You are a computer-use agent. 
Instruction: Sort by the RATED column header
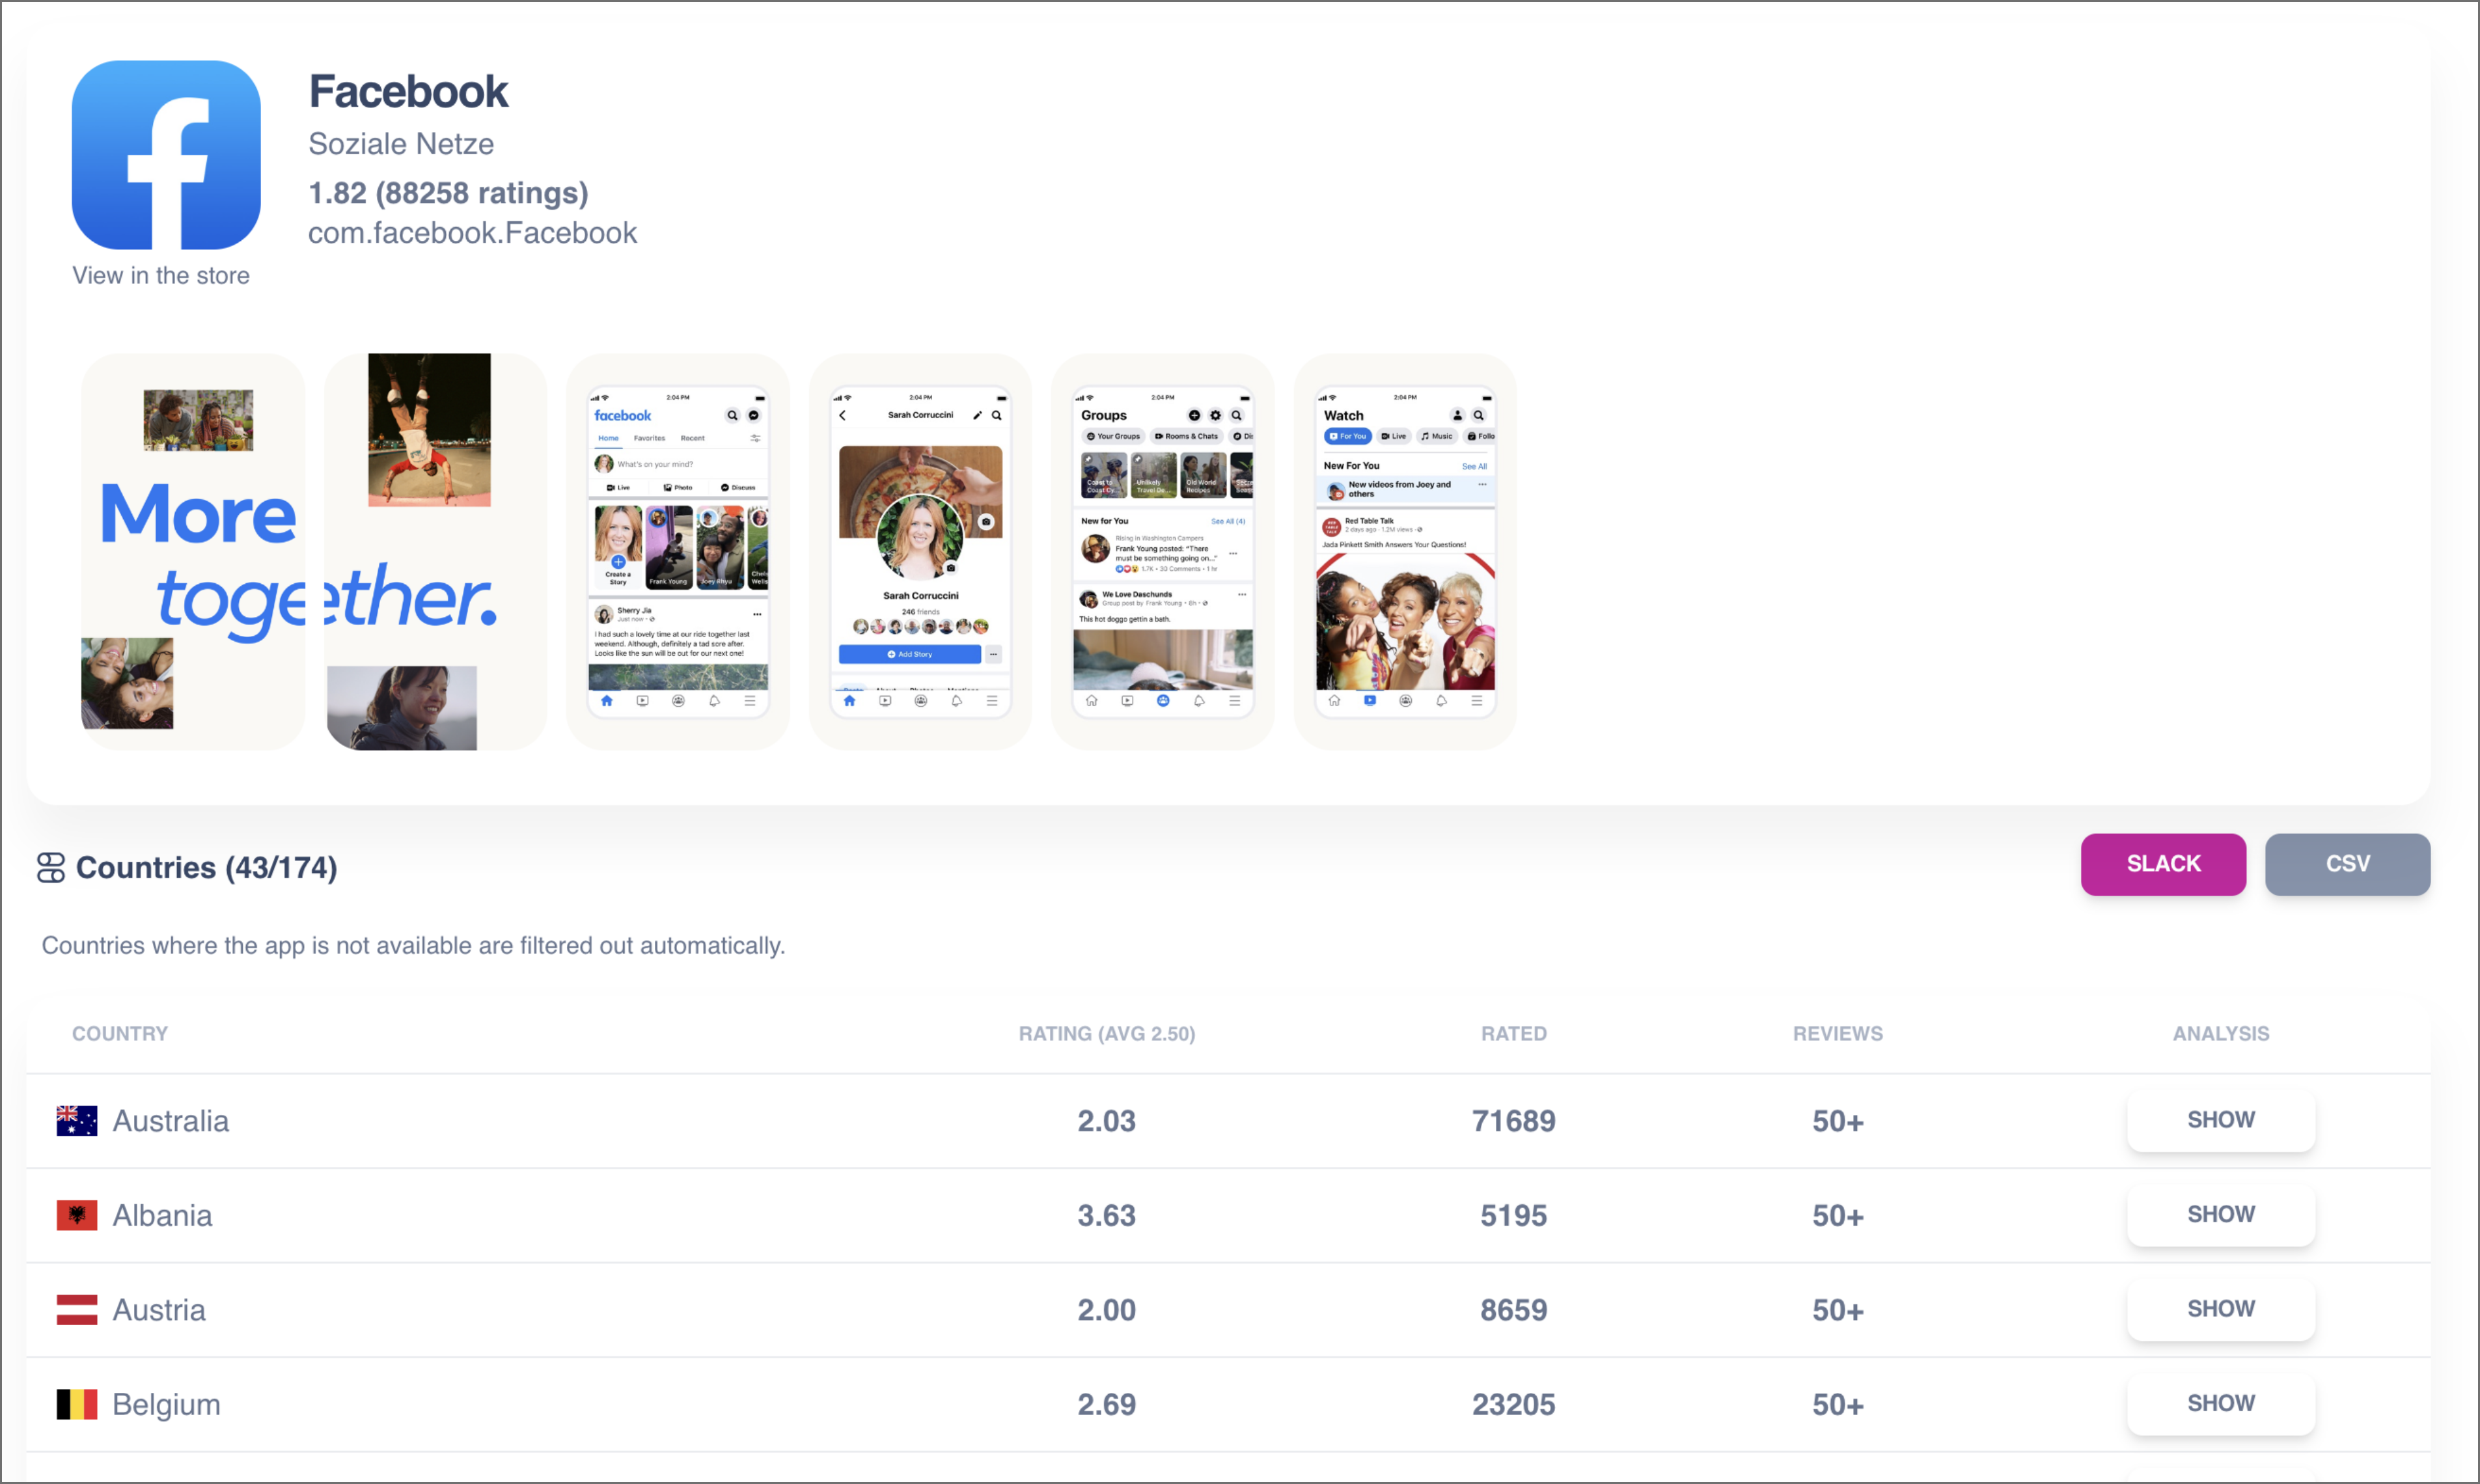tap(1513, 1033)
